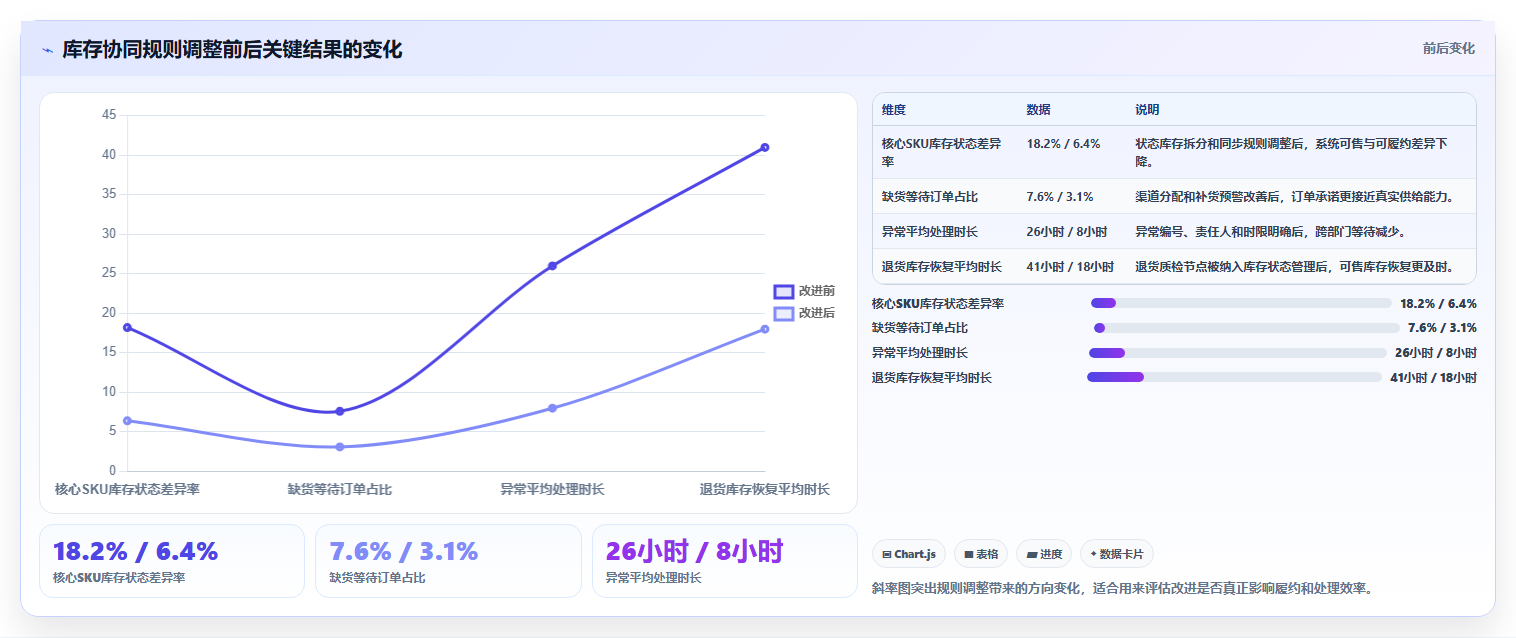Image resolution: width=1516 pixels, height=638 pixels.
Task: Click the footer note starting 斜率图突出
Action: tap(1122, 588)
